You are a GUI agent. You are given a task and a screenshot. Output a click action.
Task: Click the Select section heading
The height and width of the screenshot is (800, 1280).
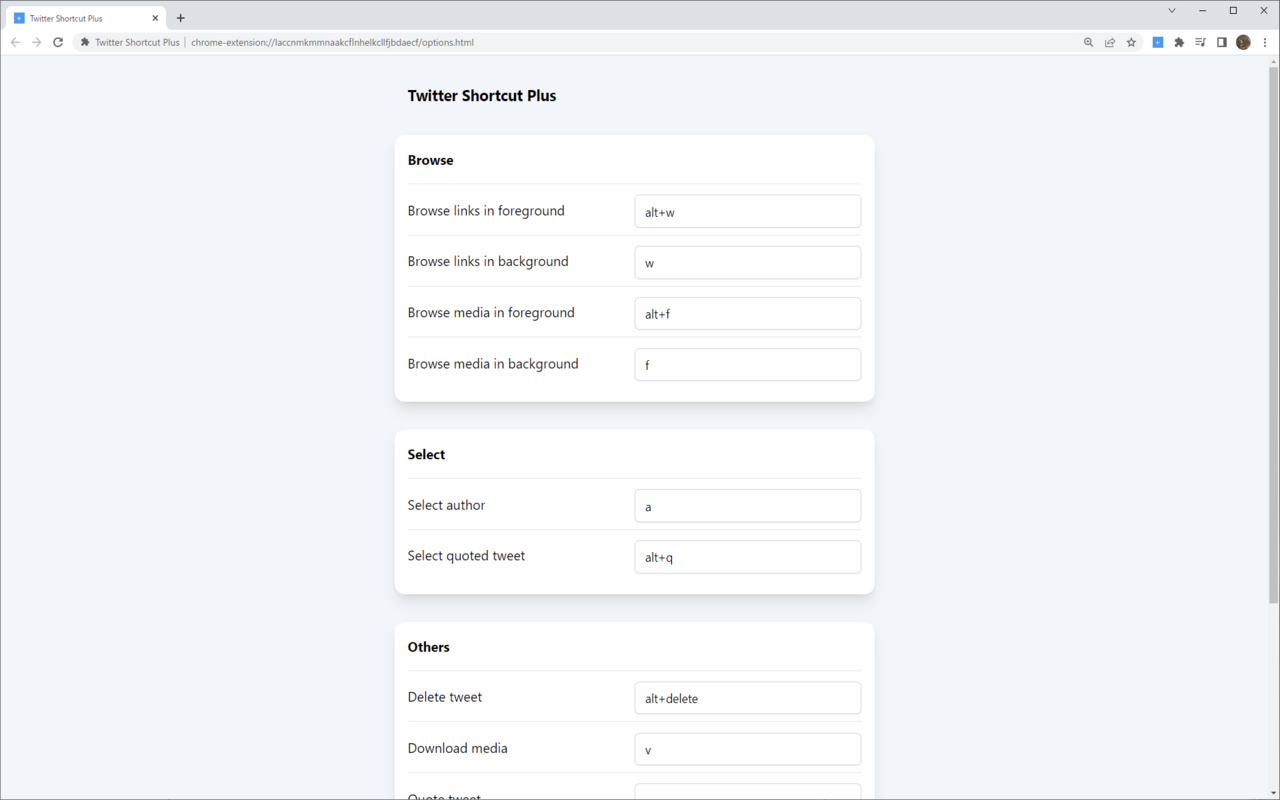[x=426, y=454]
